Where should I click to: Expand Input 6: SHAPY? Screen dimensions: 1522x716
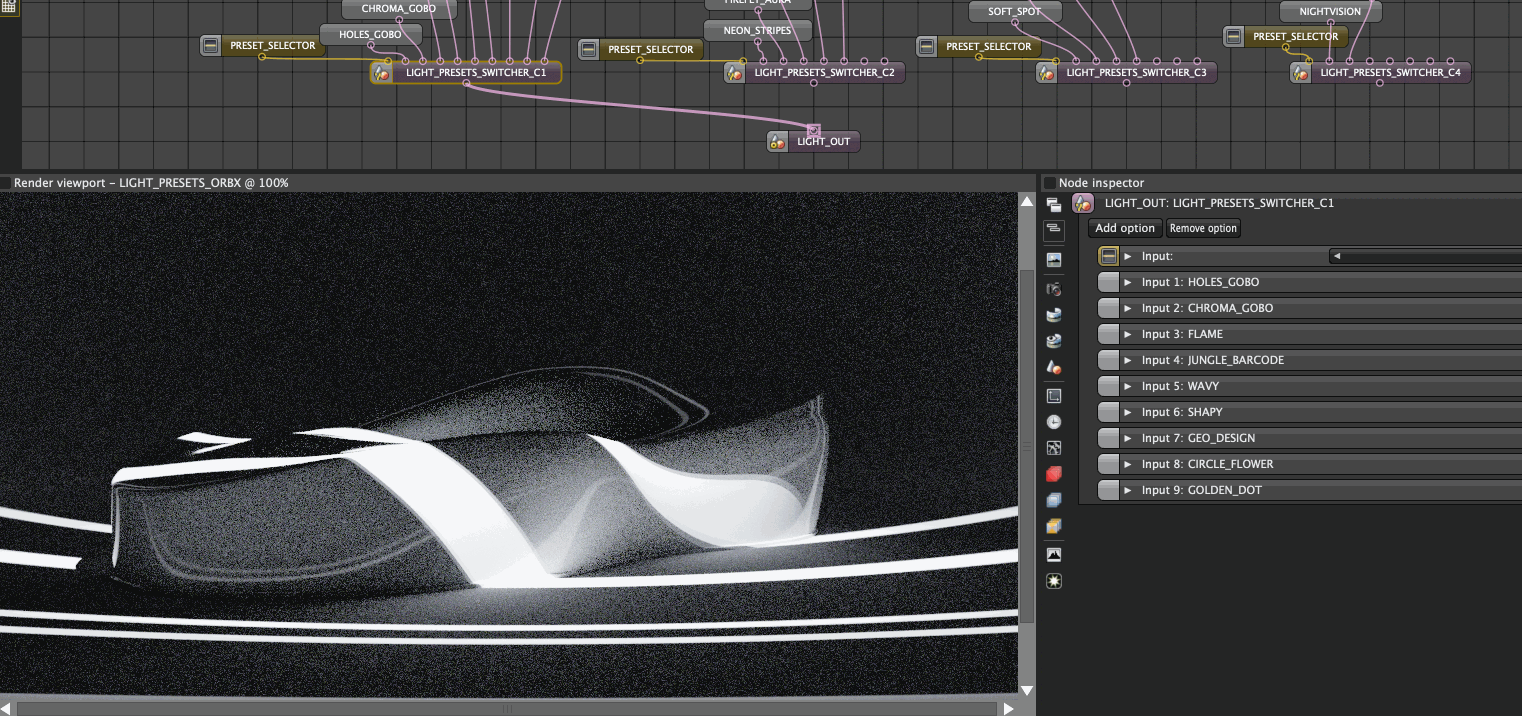point(1129,413)
